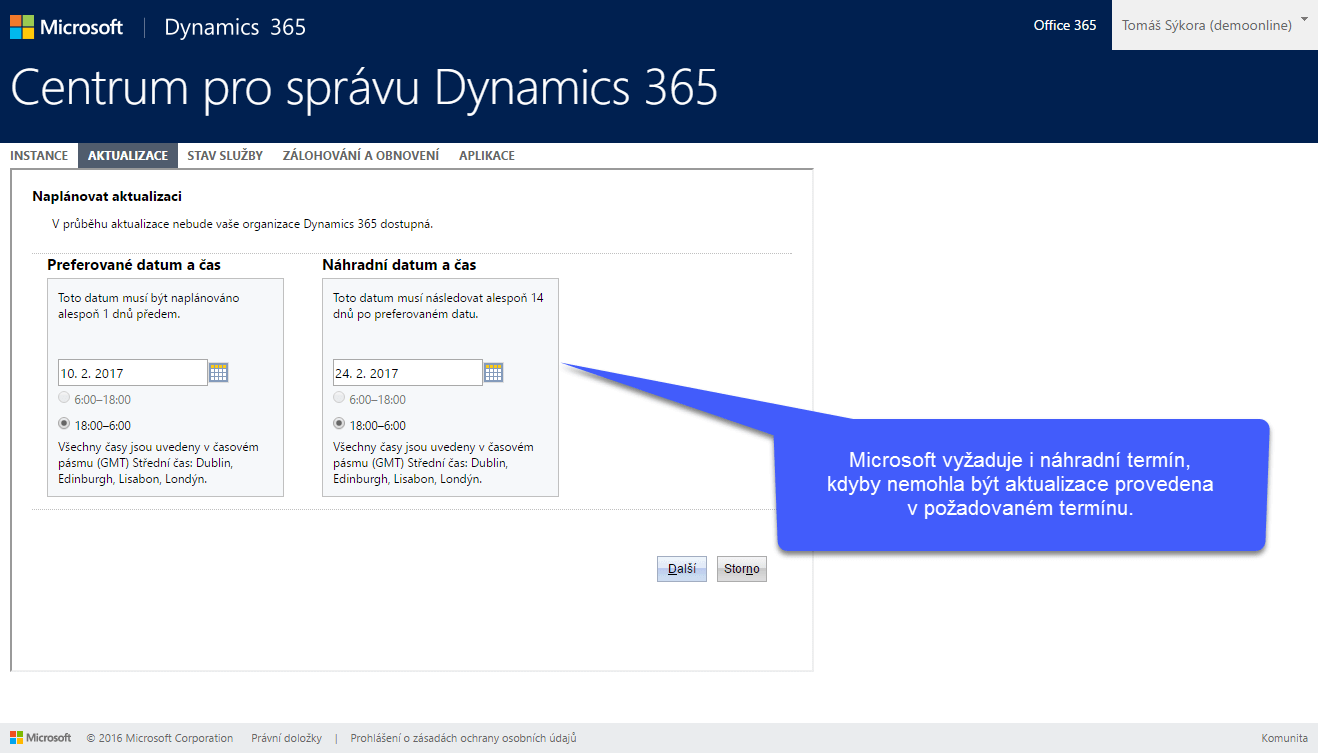Select 6:00–18:00 under Preferované datum

click(65, 399)
